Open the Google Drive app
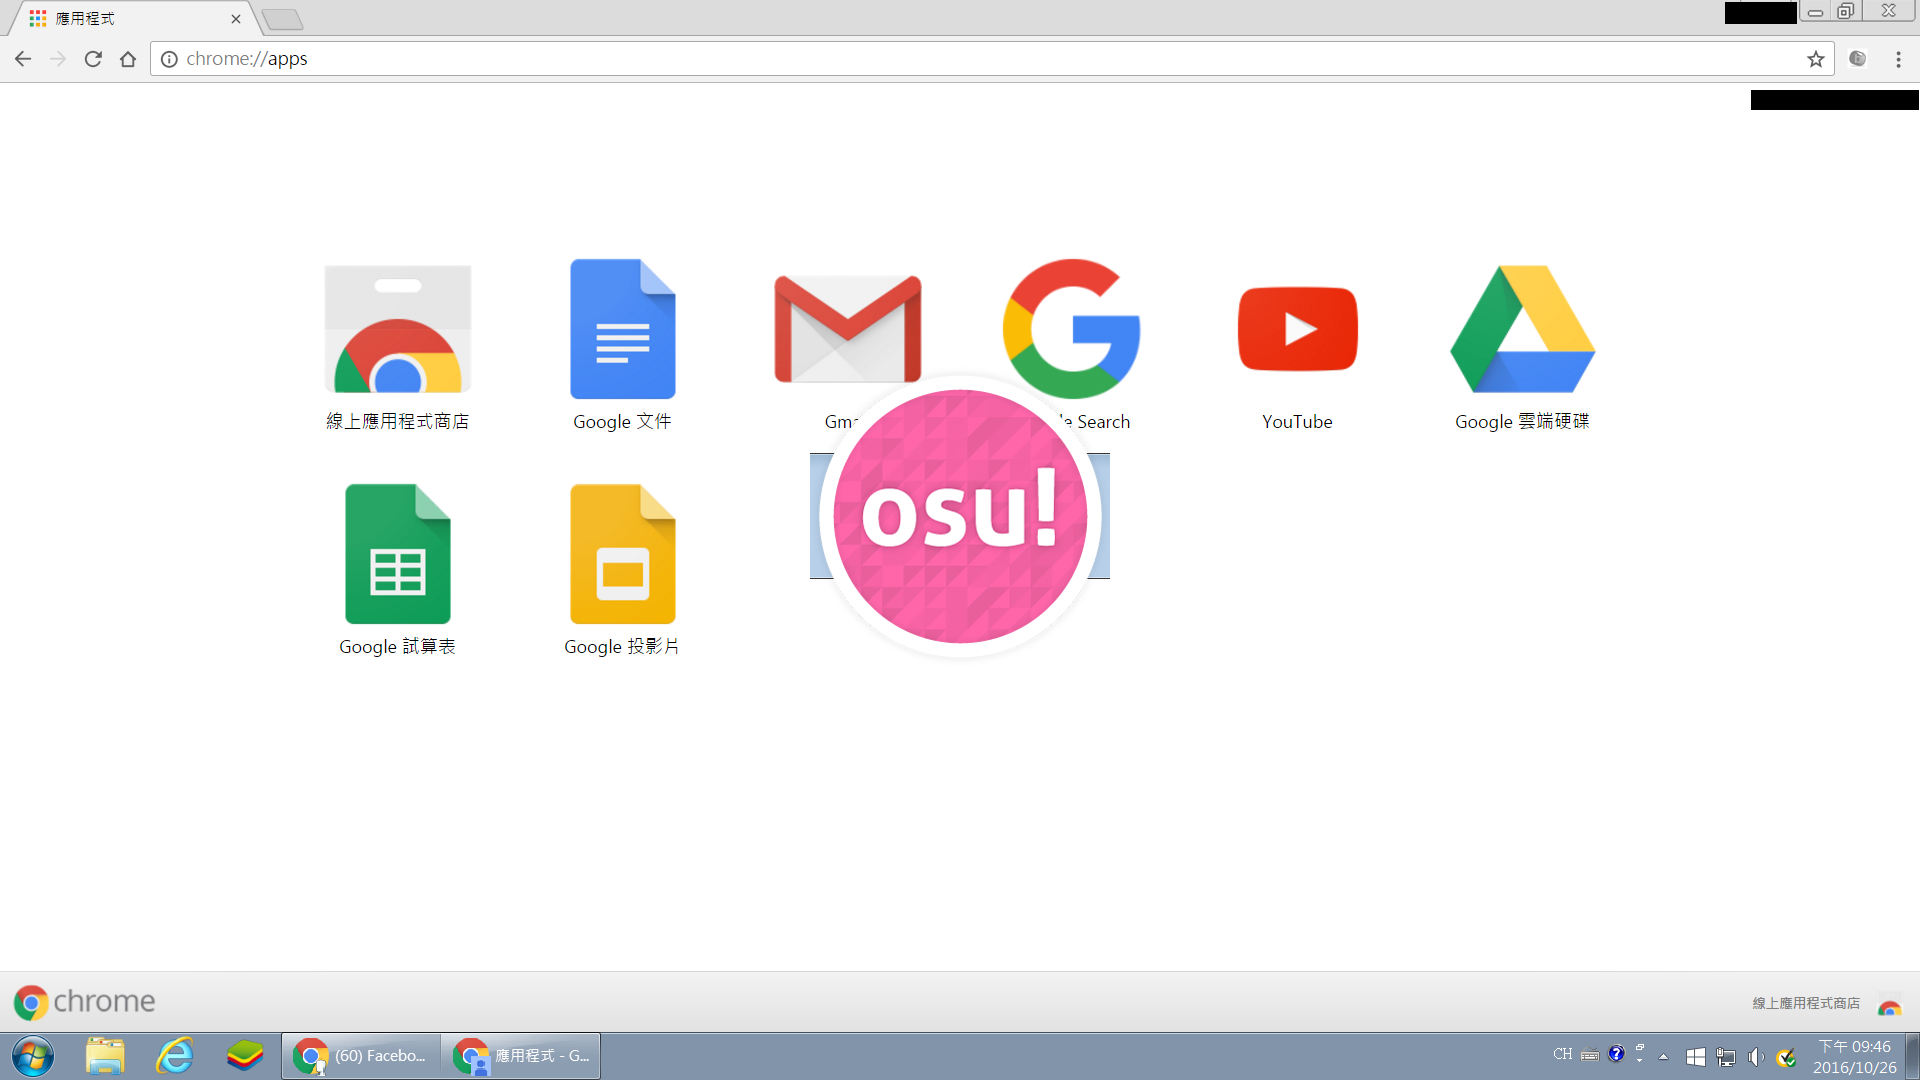This screenshot has width=1920, height=1083. [1522, 329]
